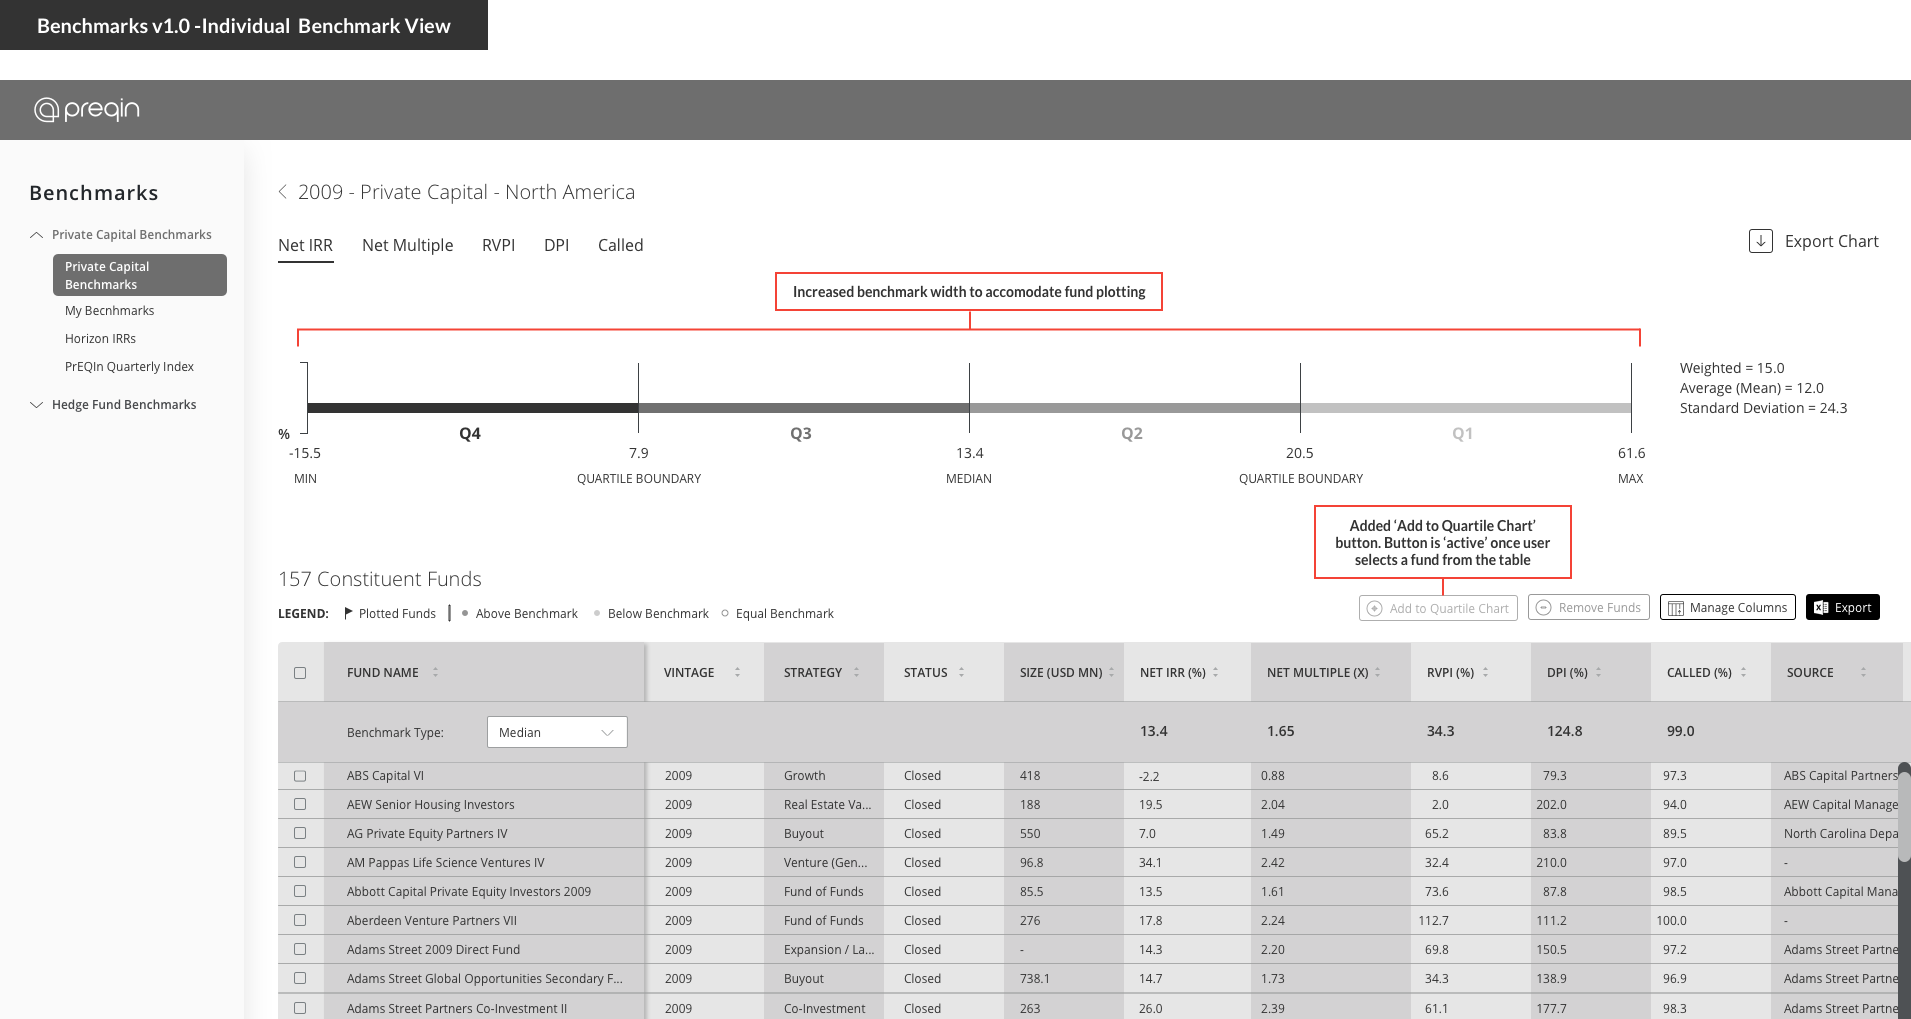
Task: Check the Adams Street 2009 Direct Fund checkbox
Action: 300,949
